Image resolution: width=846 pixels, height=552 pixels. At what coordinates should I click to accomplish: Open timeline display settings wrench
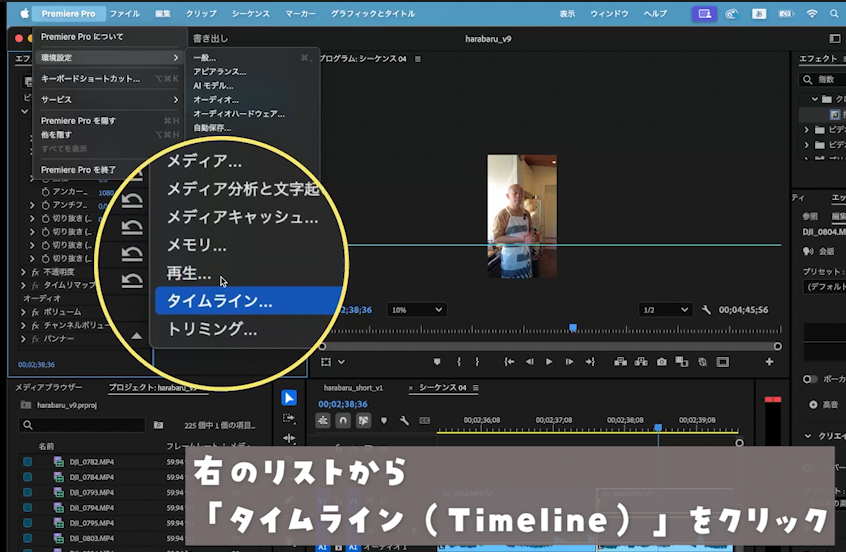[404, 420]
